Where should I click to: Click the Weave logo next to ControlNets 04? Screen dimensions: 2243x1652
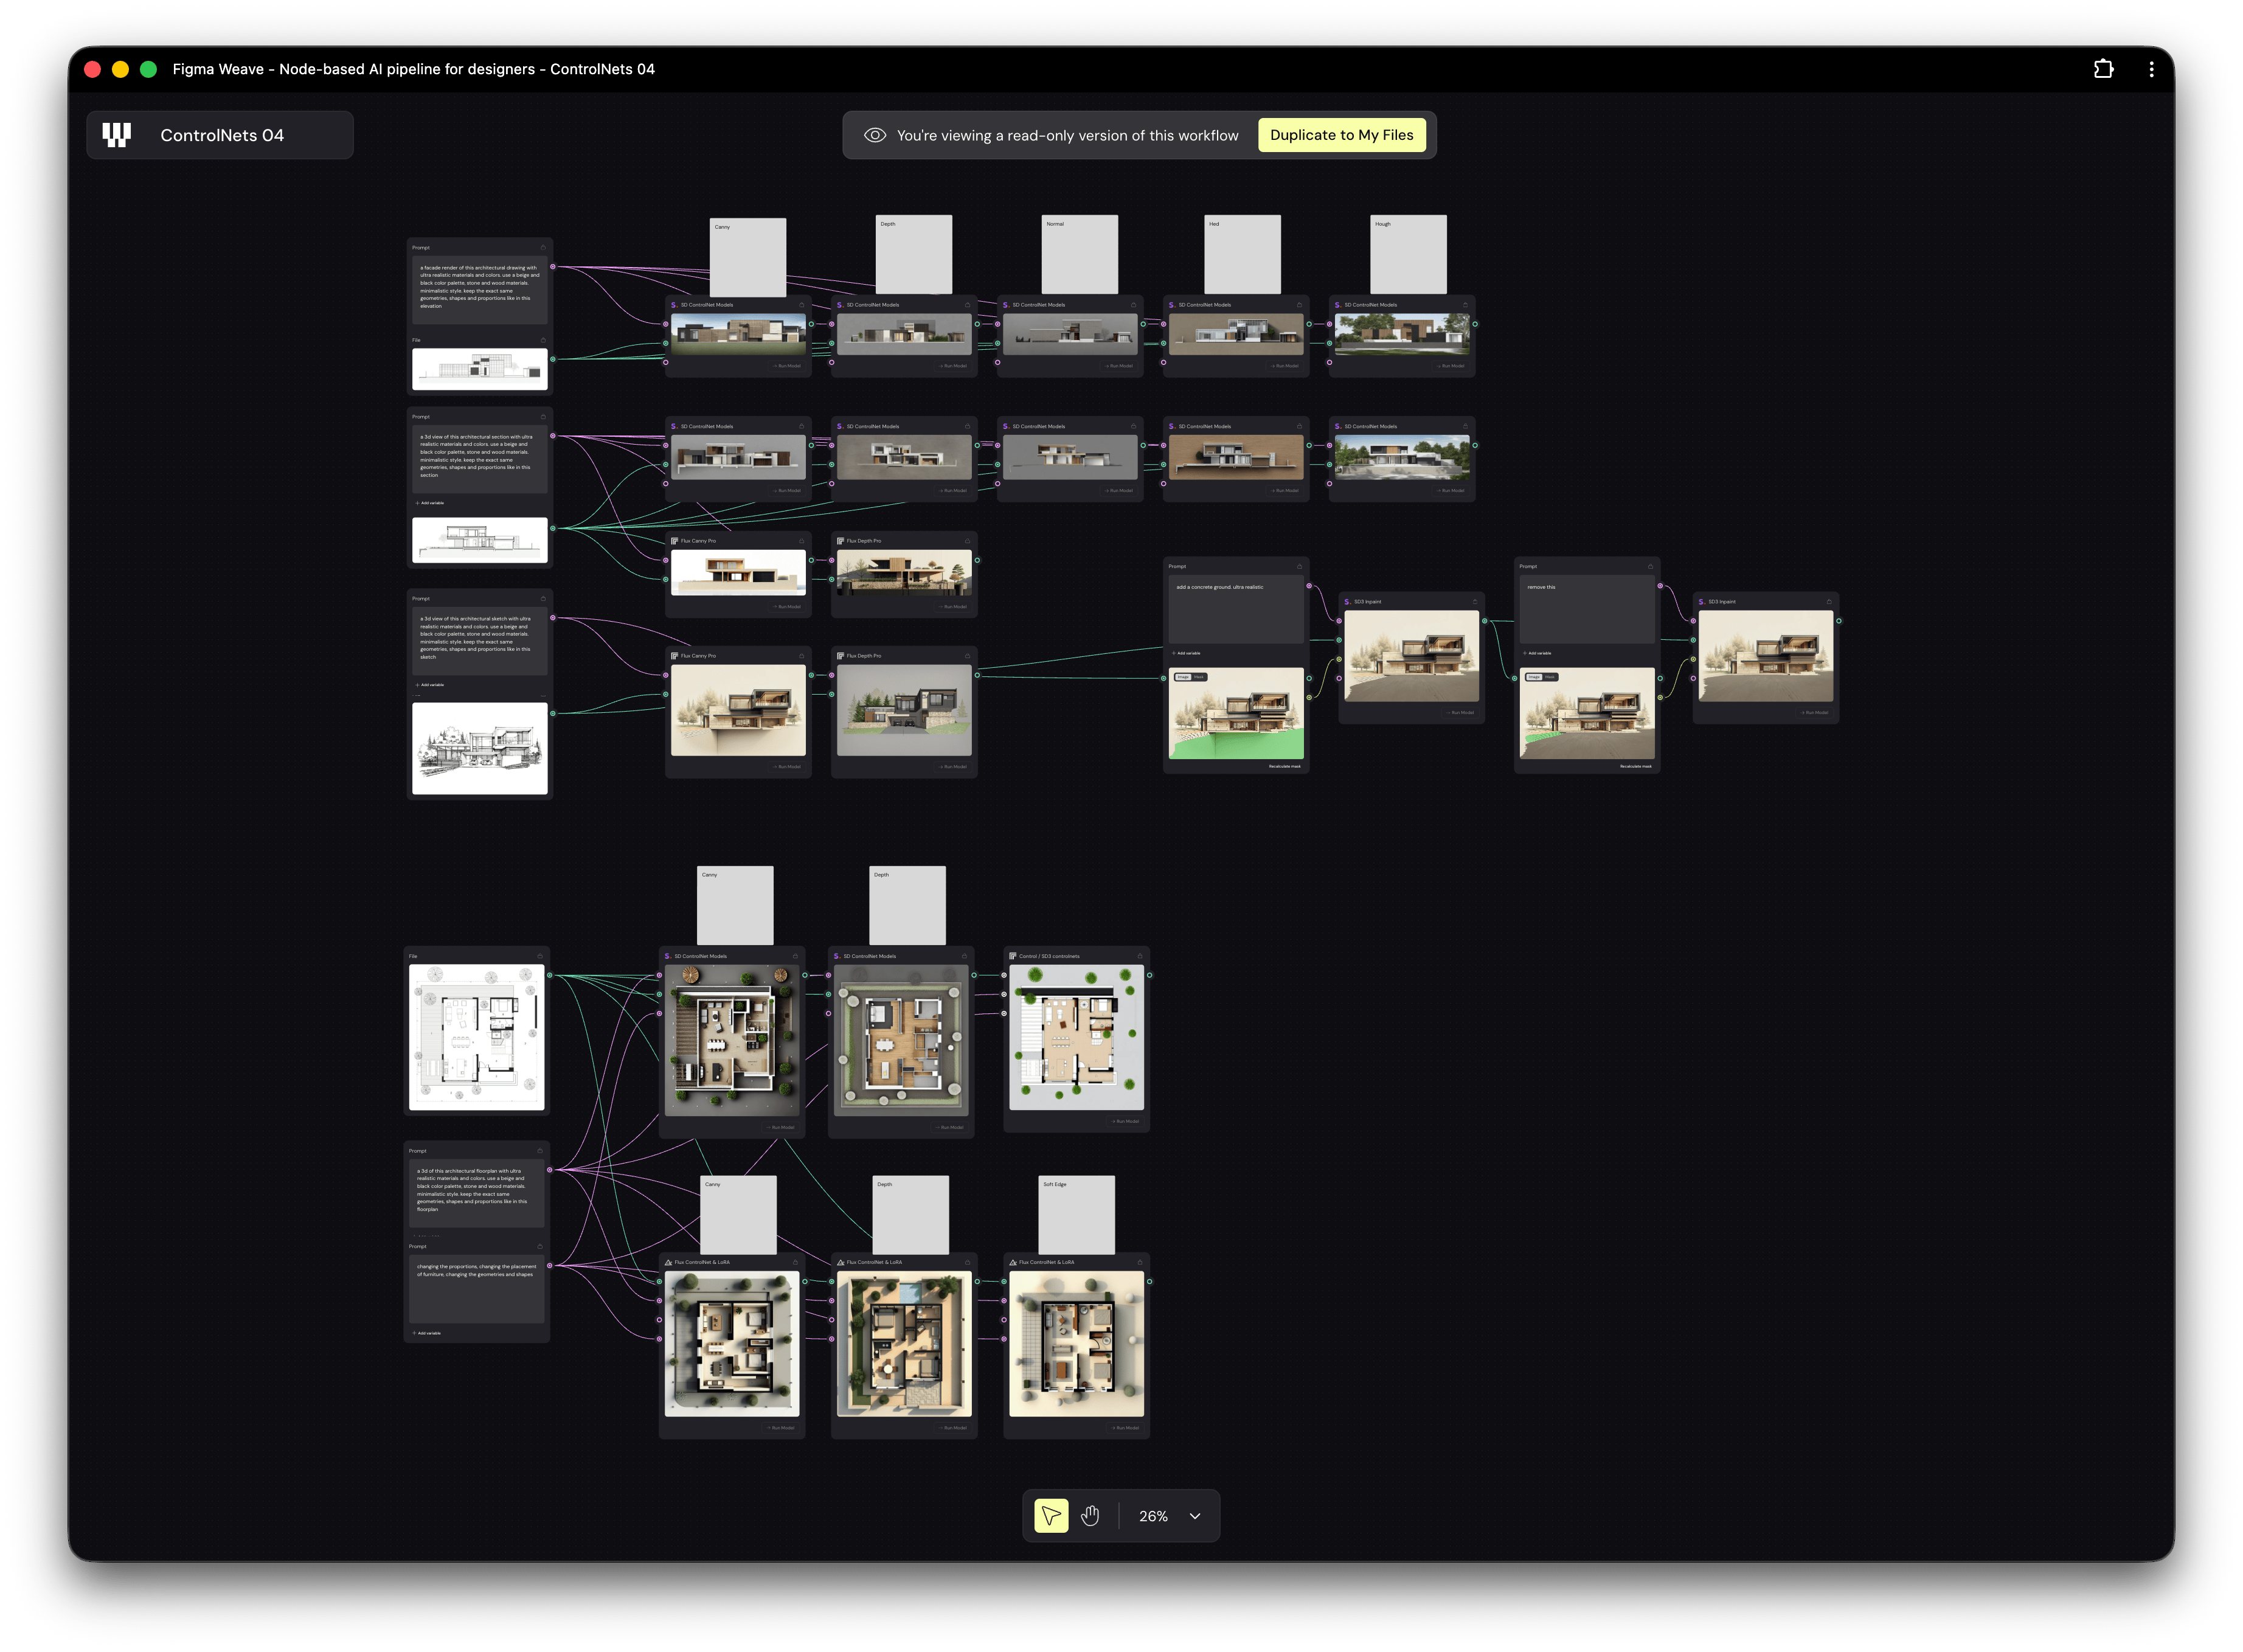(115, 134)
